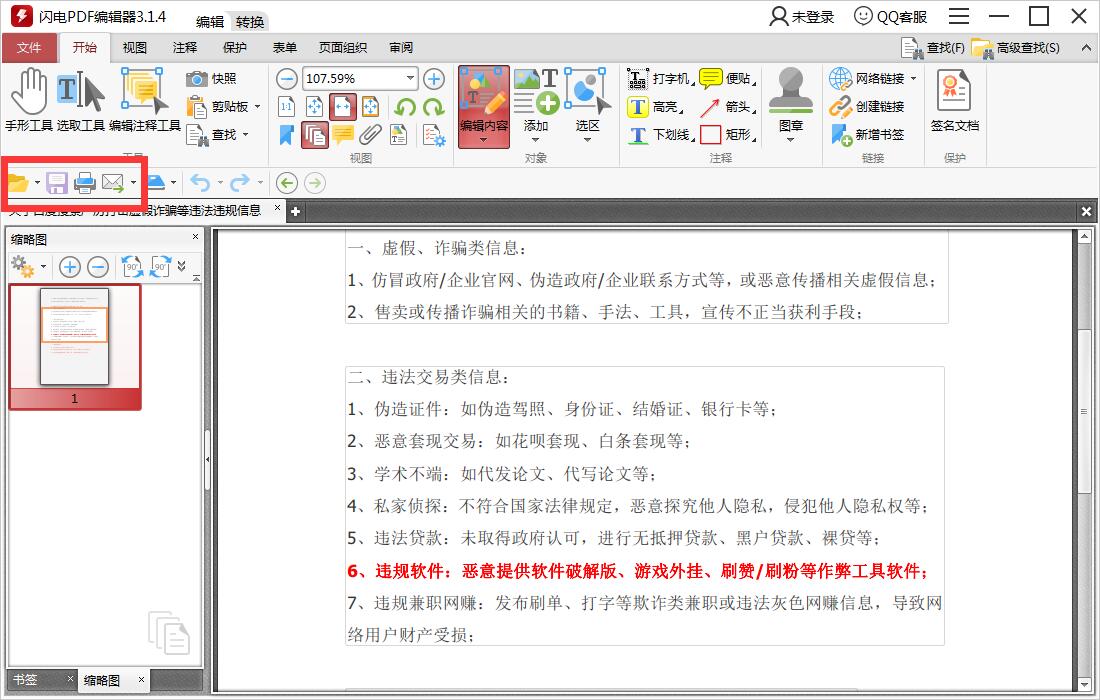Click the minus control to zoom out

click(286, 78)
